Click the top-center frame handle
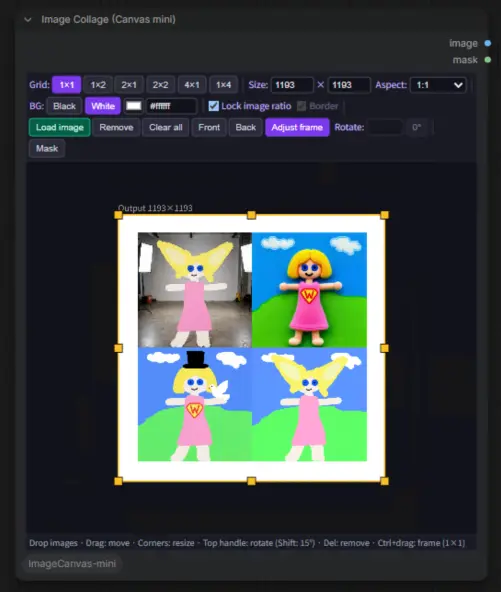Image resolution: width=501 pixels, height=592 pixels. [x=251, y=215]
